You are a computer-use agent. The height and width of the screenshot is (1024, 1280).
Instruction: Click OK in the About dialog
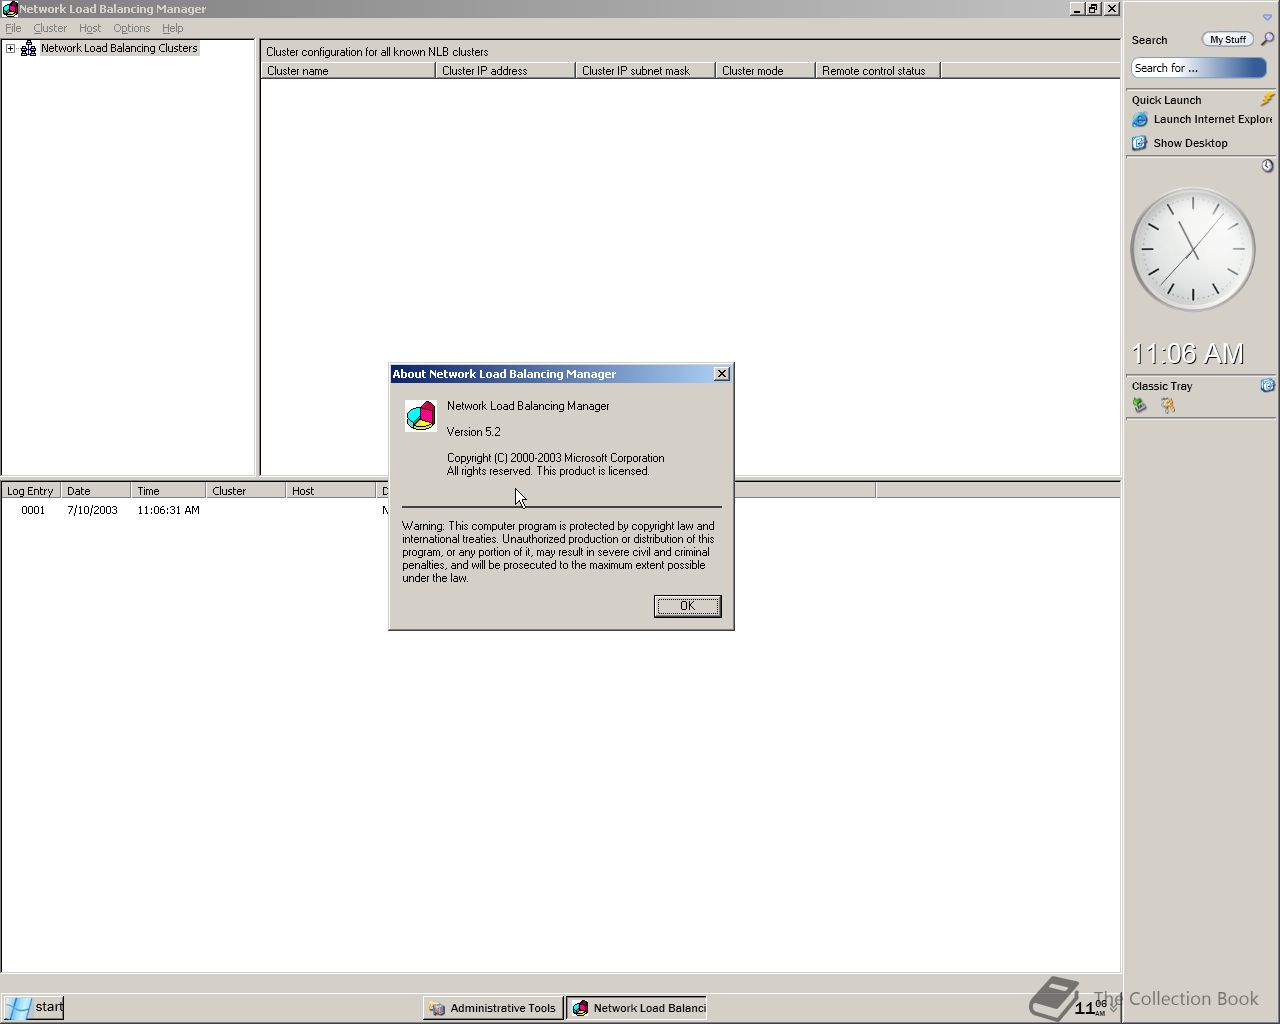[x=687, y=606]
